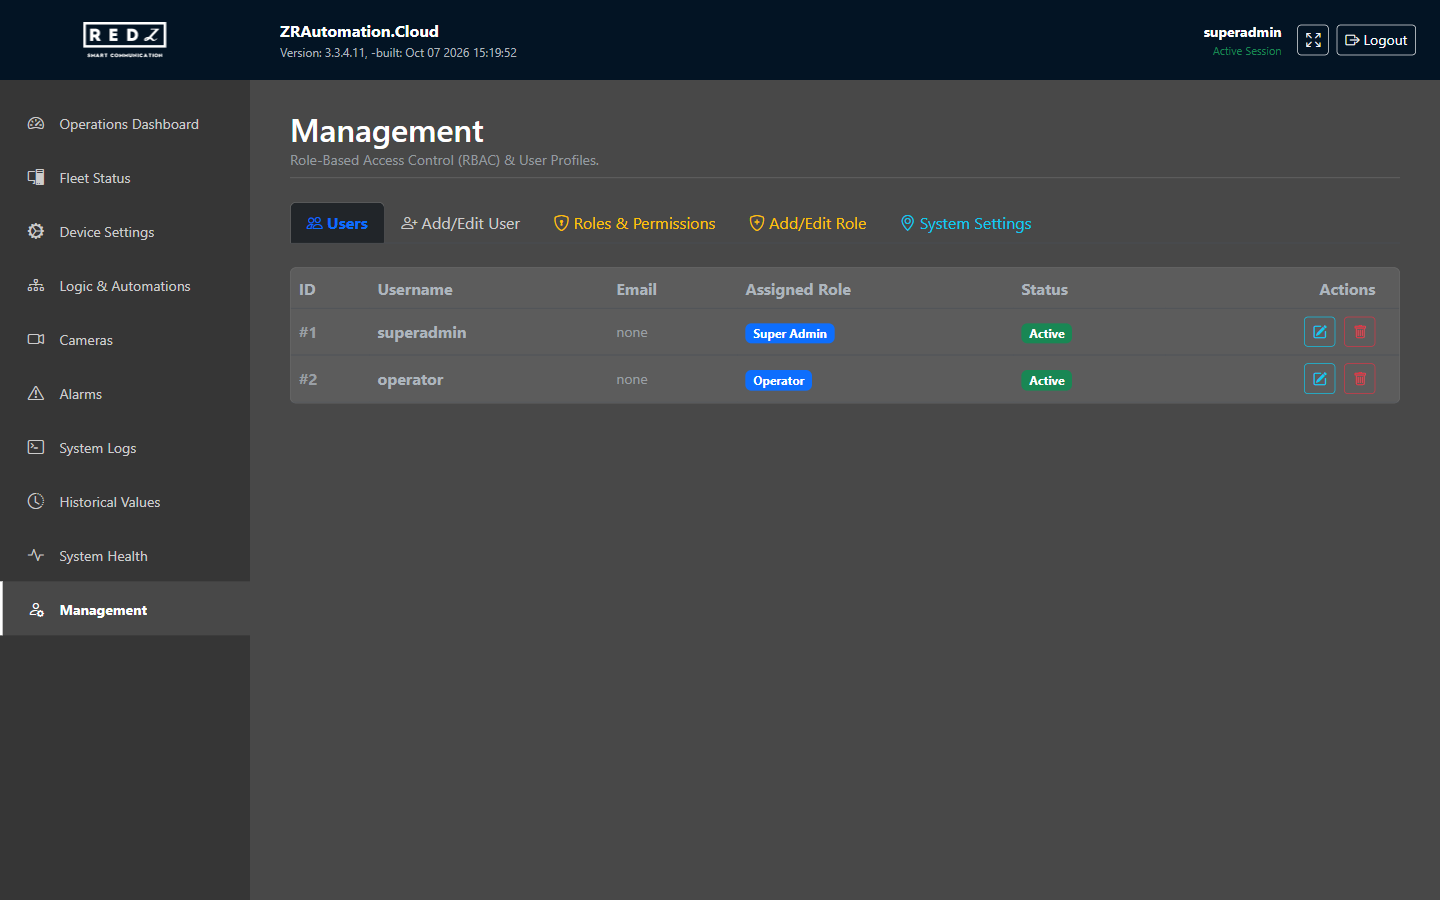Click the shield-plus icon on Add/Edit Role tab
The height and width of the screenshot is (900, 1440).
[x=757, y=224]
